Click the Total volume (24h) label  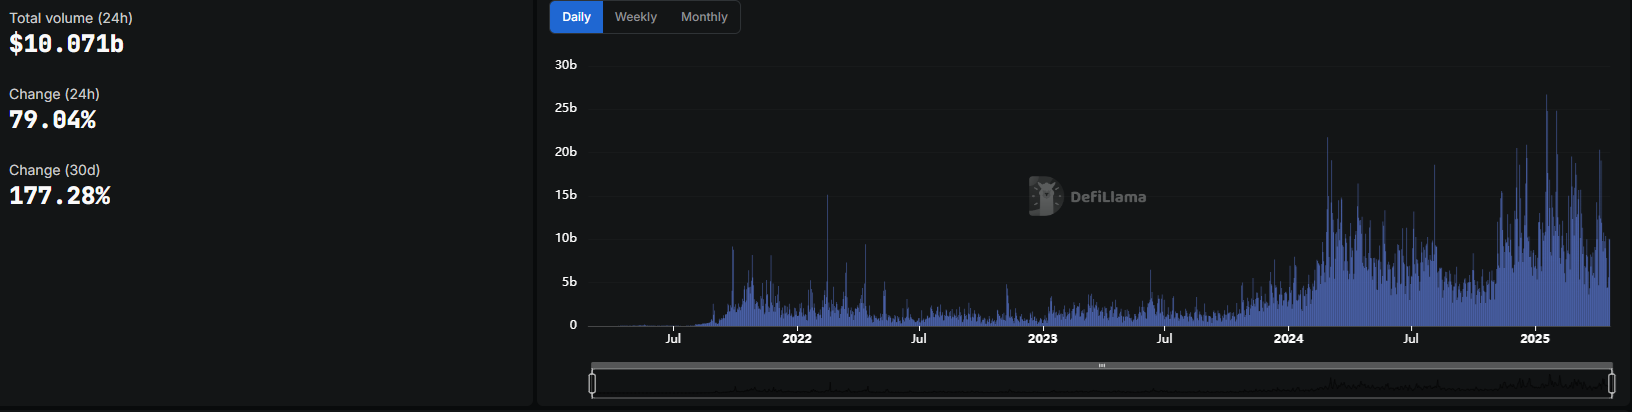(71, 18)
